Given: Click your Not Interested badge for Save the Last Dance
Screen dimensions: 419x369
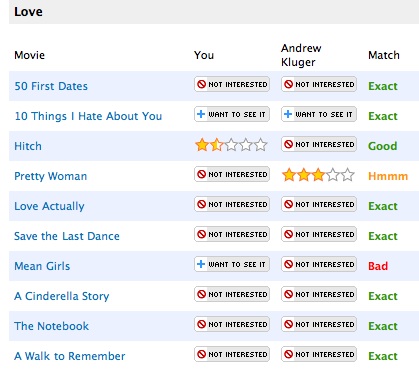Looking at the screenshot, I should click(x=232, y=234).
